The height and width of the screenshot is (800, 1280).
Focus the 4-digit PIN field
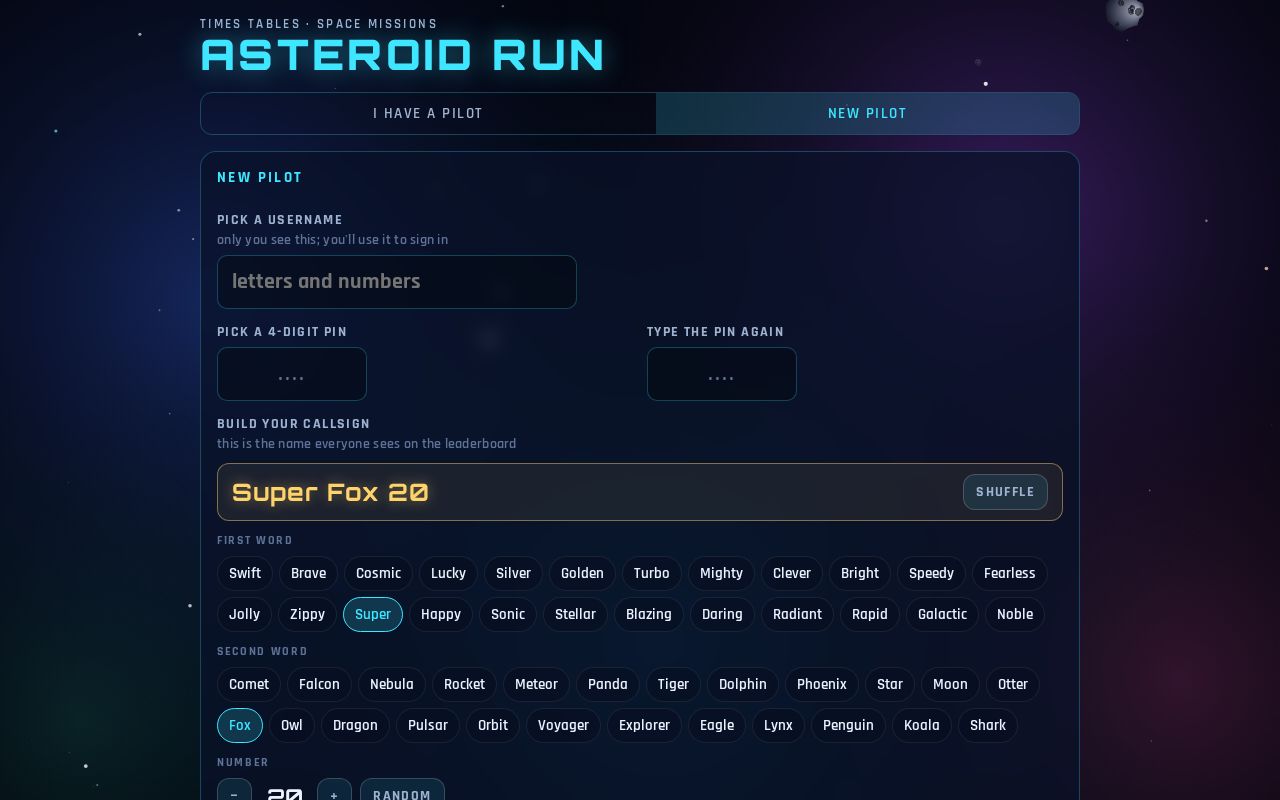292,374
